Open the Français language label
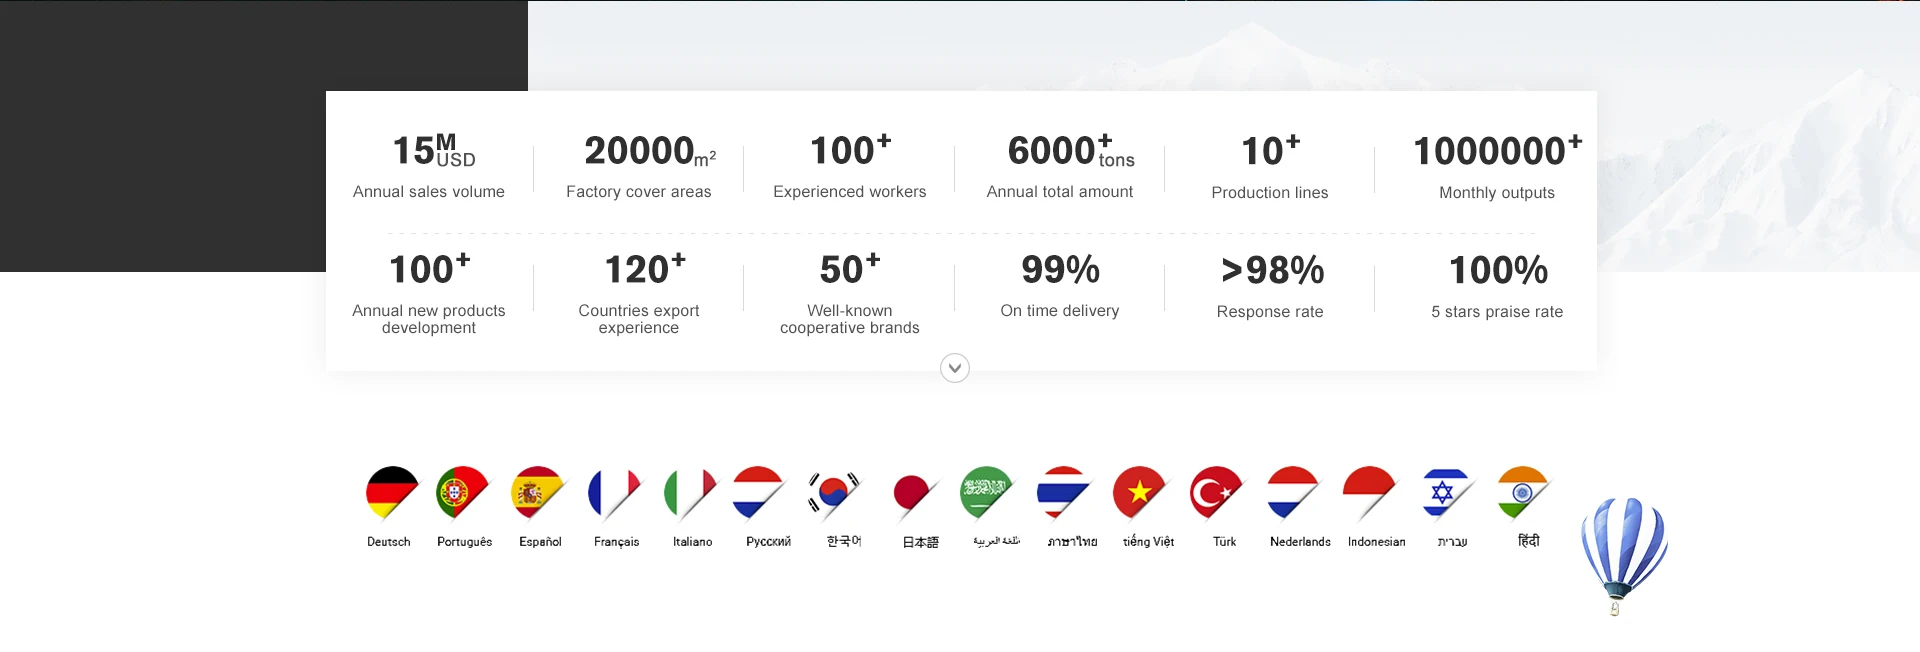1920x652 pixels. point(616,542)
